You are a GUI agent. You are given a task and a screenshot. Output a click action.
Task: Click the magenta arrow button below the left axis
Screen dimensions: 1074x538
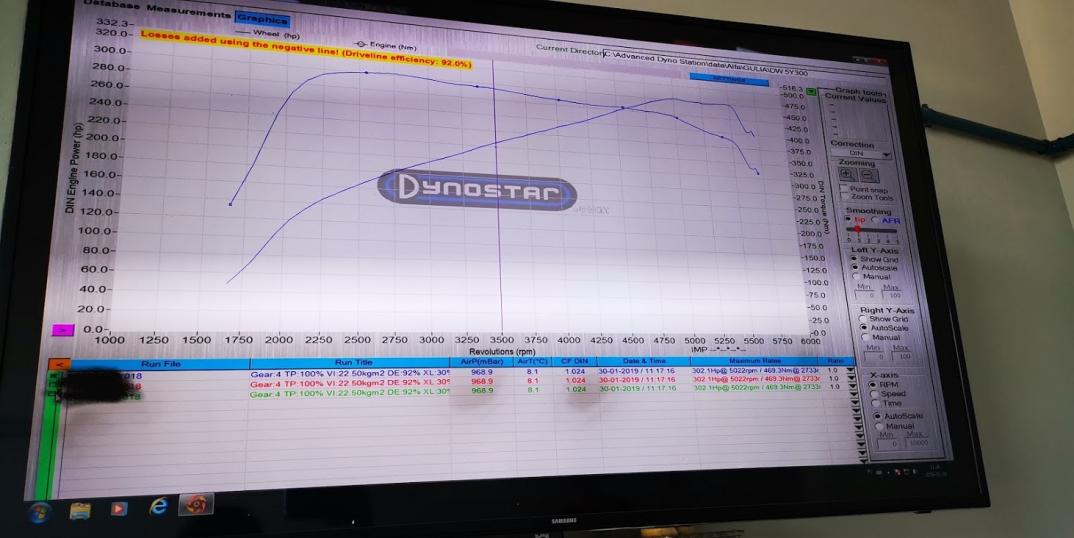click(x=62, y=330)
